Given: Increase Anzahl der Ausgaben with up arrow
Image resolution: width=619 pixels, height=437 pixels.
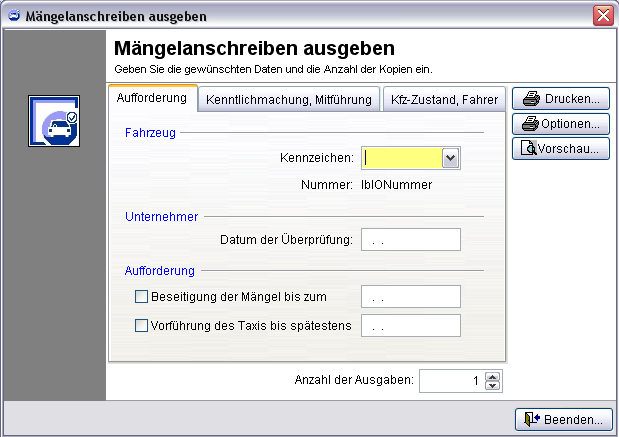Looking at the screenshot, I should tap(491, 376).
